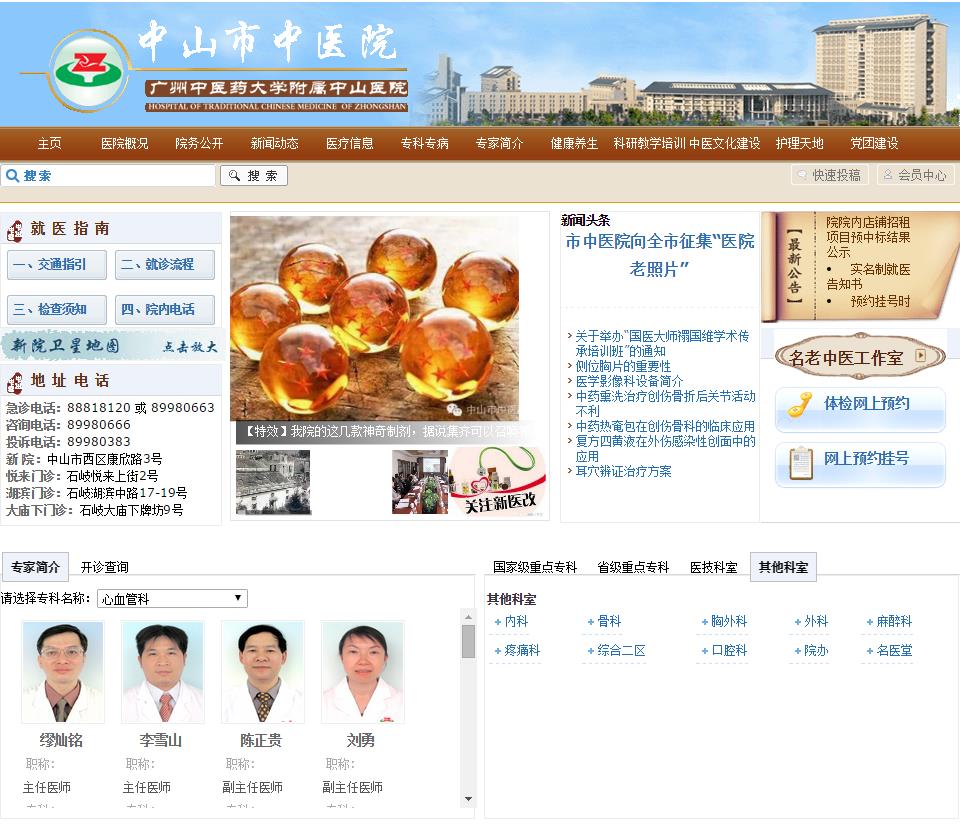Open the 专科专病 menu item
Viewport: 960px width, 829px height.
coord(424,143)
